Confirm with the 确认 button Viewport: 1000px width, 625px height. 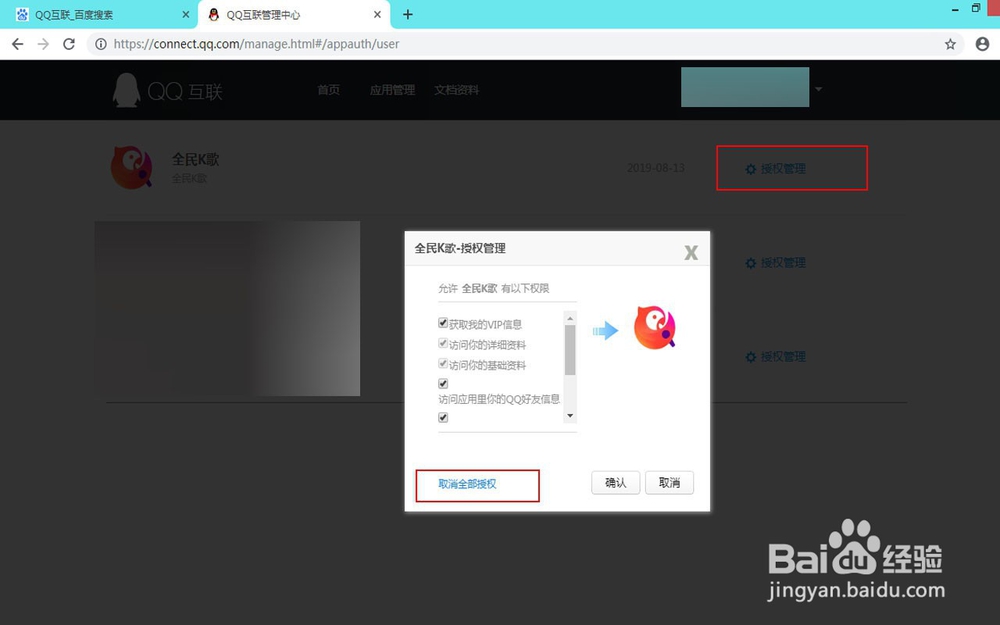(615, 483)
